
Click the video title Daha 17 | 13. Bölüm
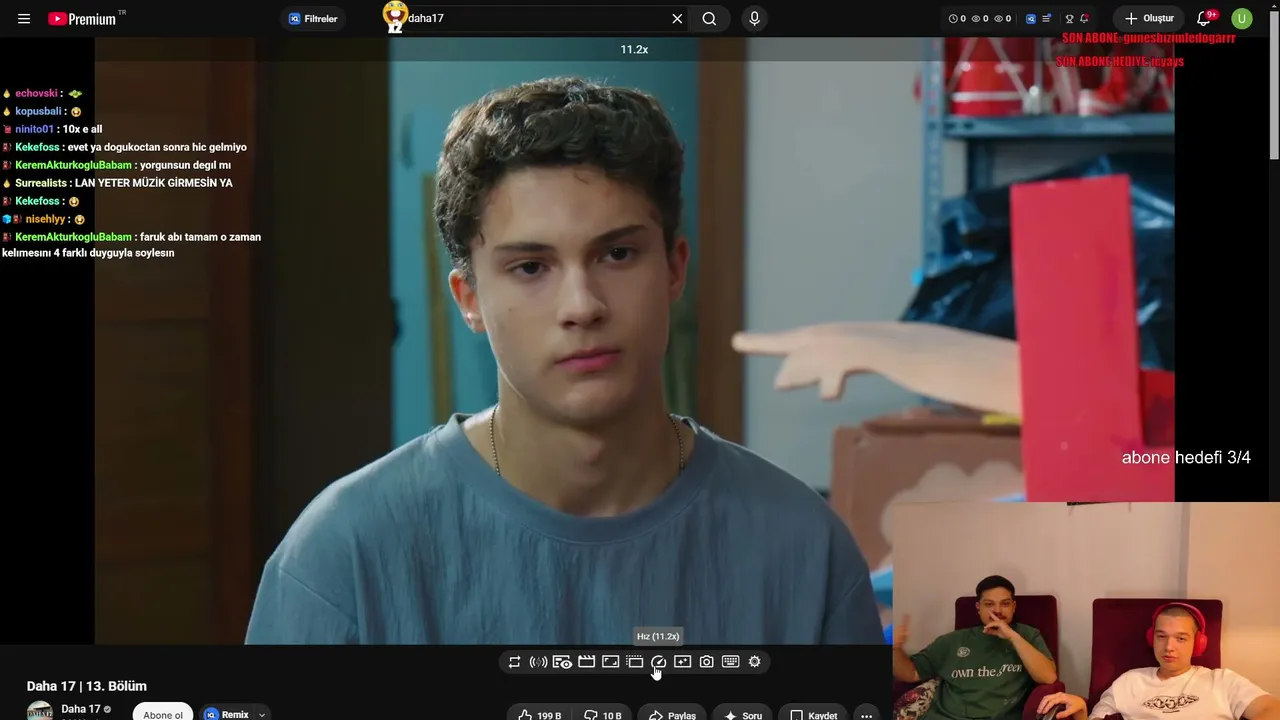[87, 686]
